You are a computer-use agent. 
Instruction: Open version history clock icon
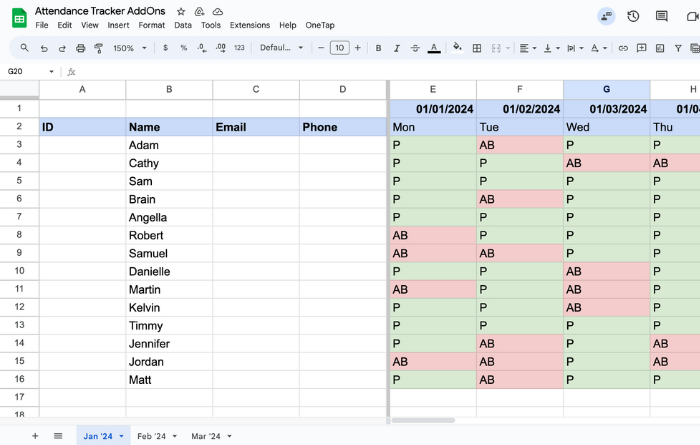point(633,16)
